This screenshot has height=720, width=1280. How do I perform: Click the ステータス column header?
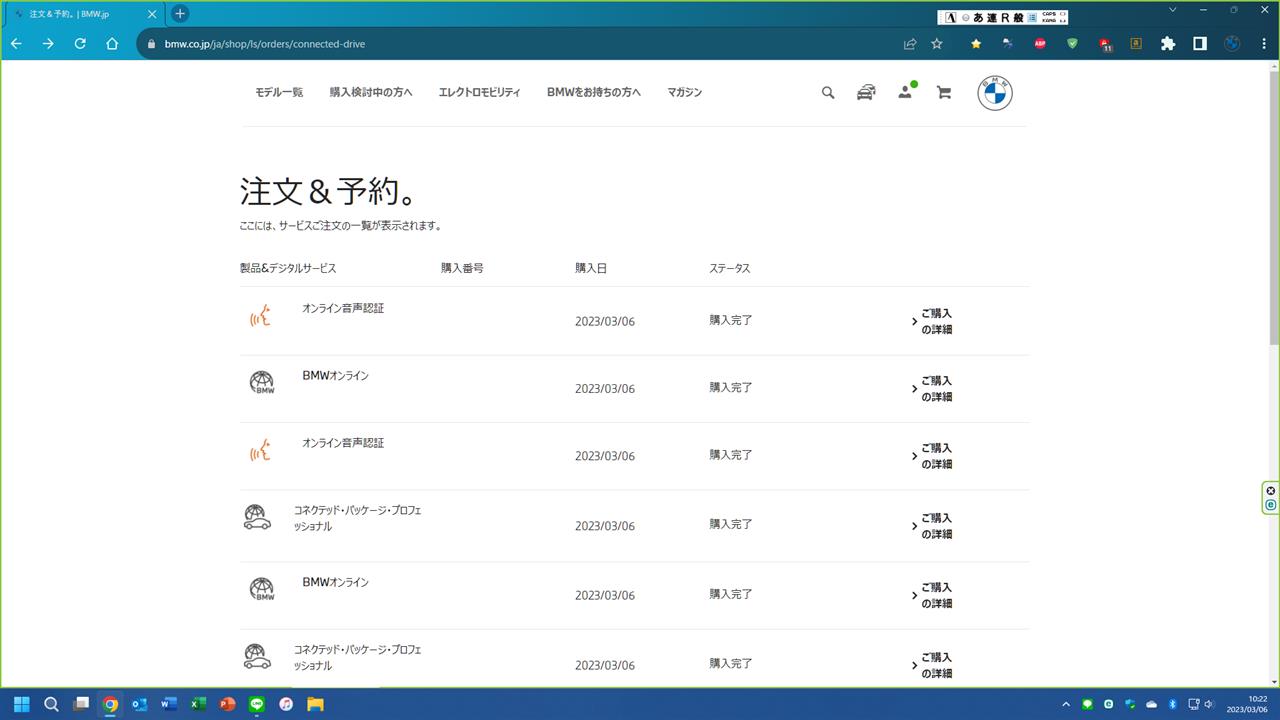[730, 268]
